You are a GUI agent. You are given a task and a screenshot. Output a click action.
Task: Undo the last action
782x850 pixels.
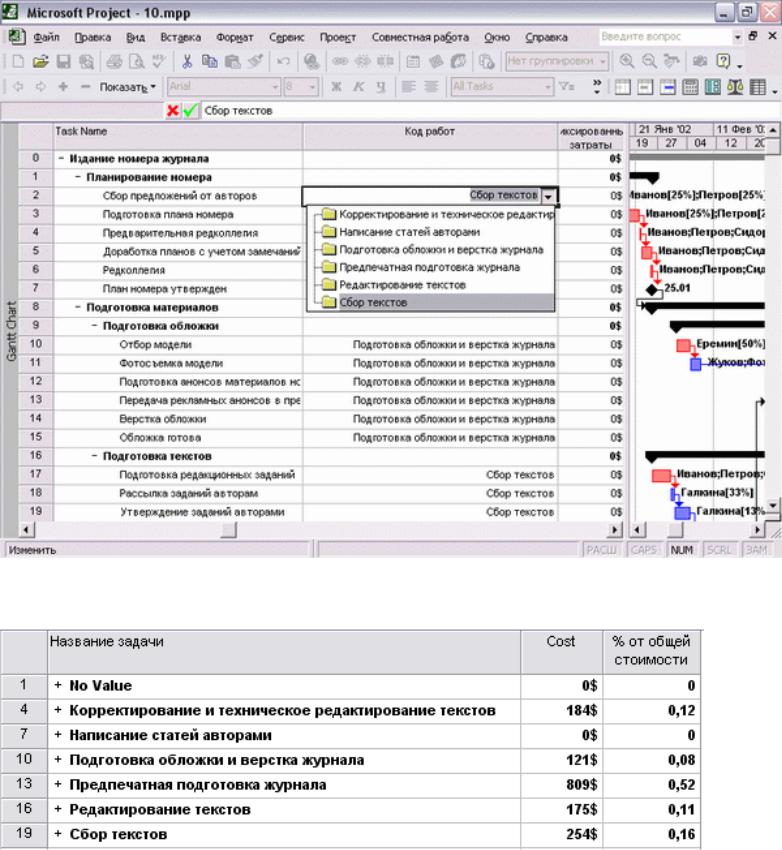click(x=283, y=62)
